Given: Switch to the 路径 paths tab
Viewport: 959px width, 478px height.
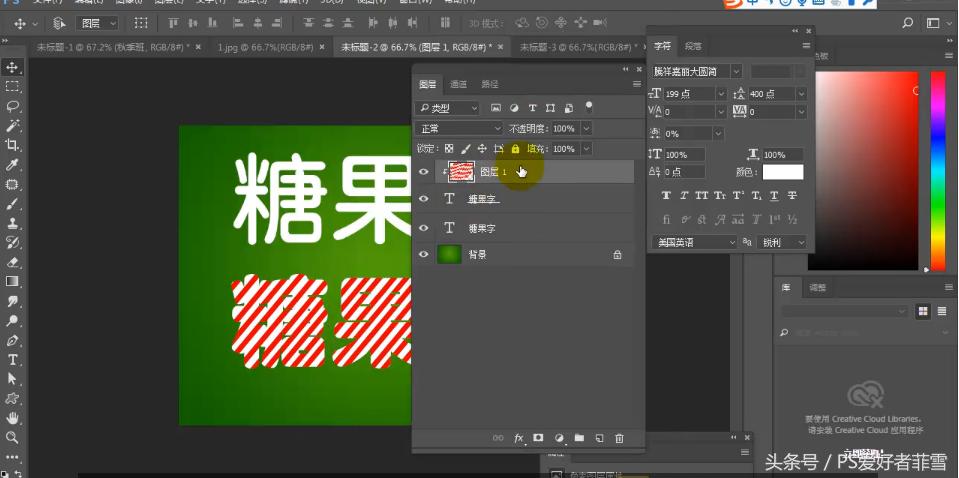Looking at the screenshot, I should 490,84.
